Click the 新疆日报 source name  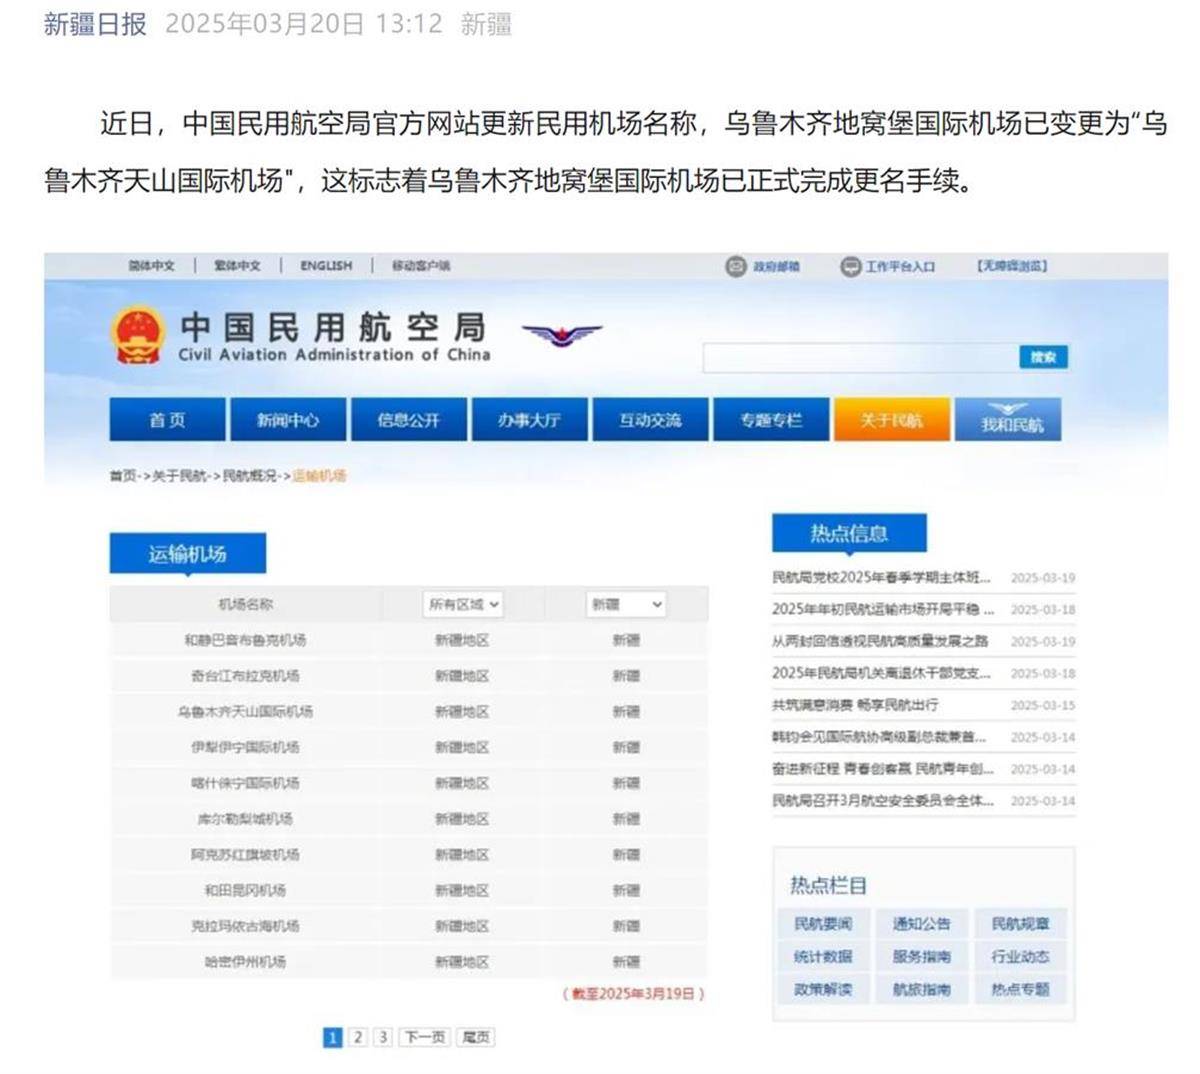(95, 24)
